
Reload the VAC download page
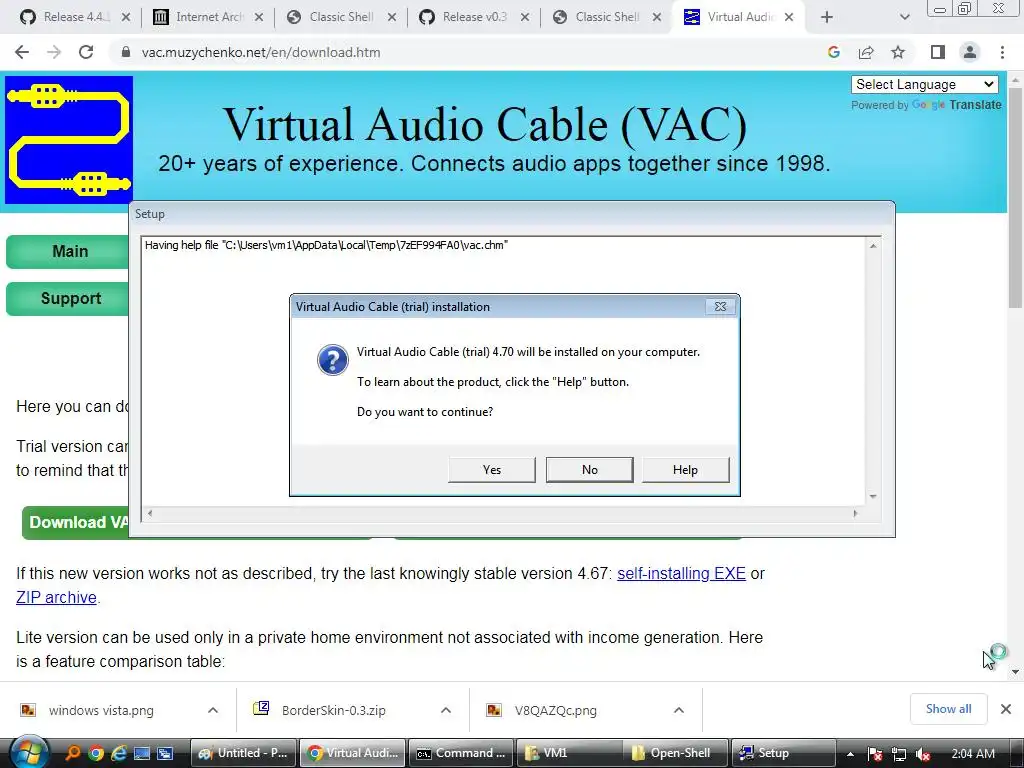click(86, 52)
